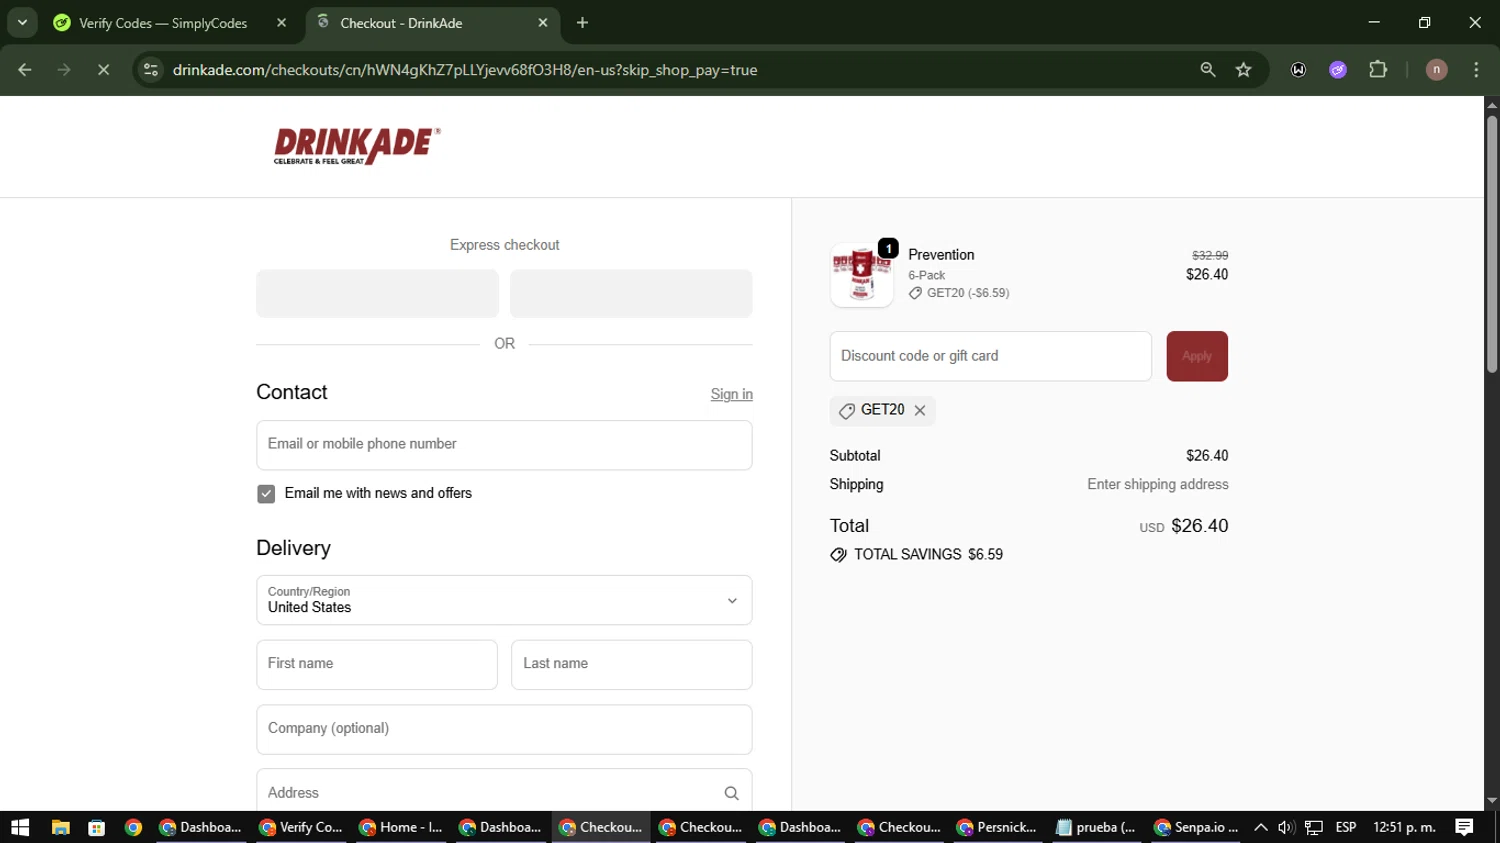The width and height of the screenshot is (1500, 843).
Task: Open the Chrome profile avatar
Action: tap(1437, 70)
